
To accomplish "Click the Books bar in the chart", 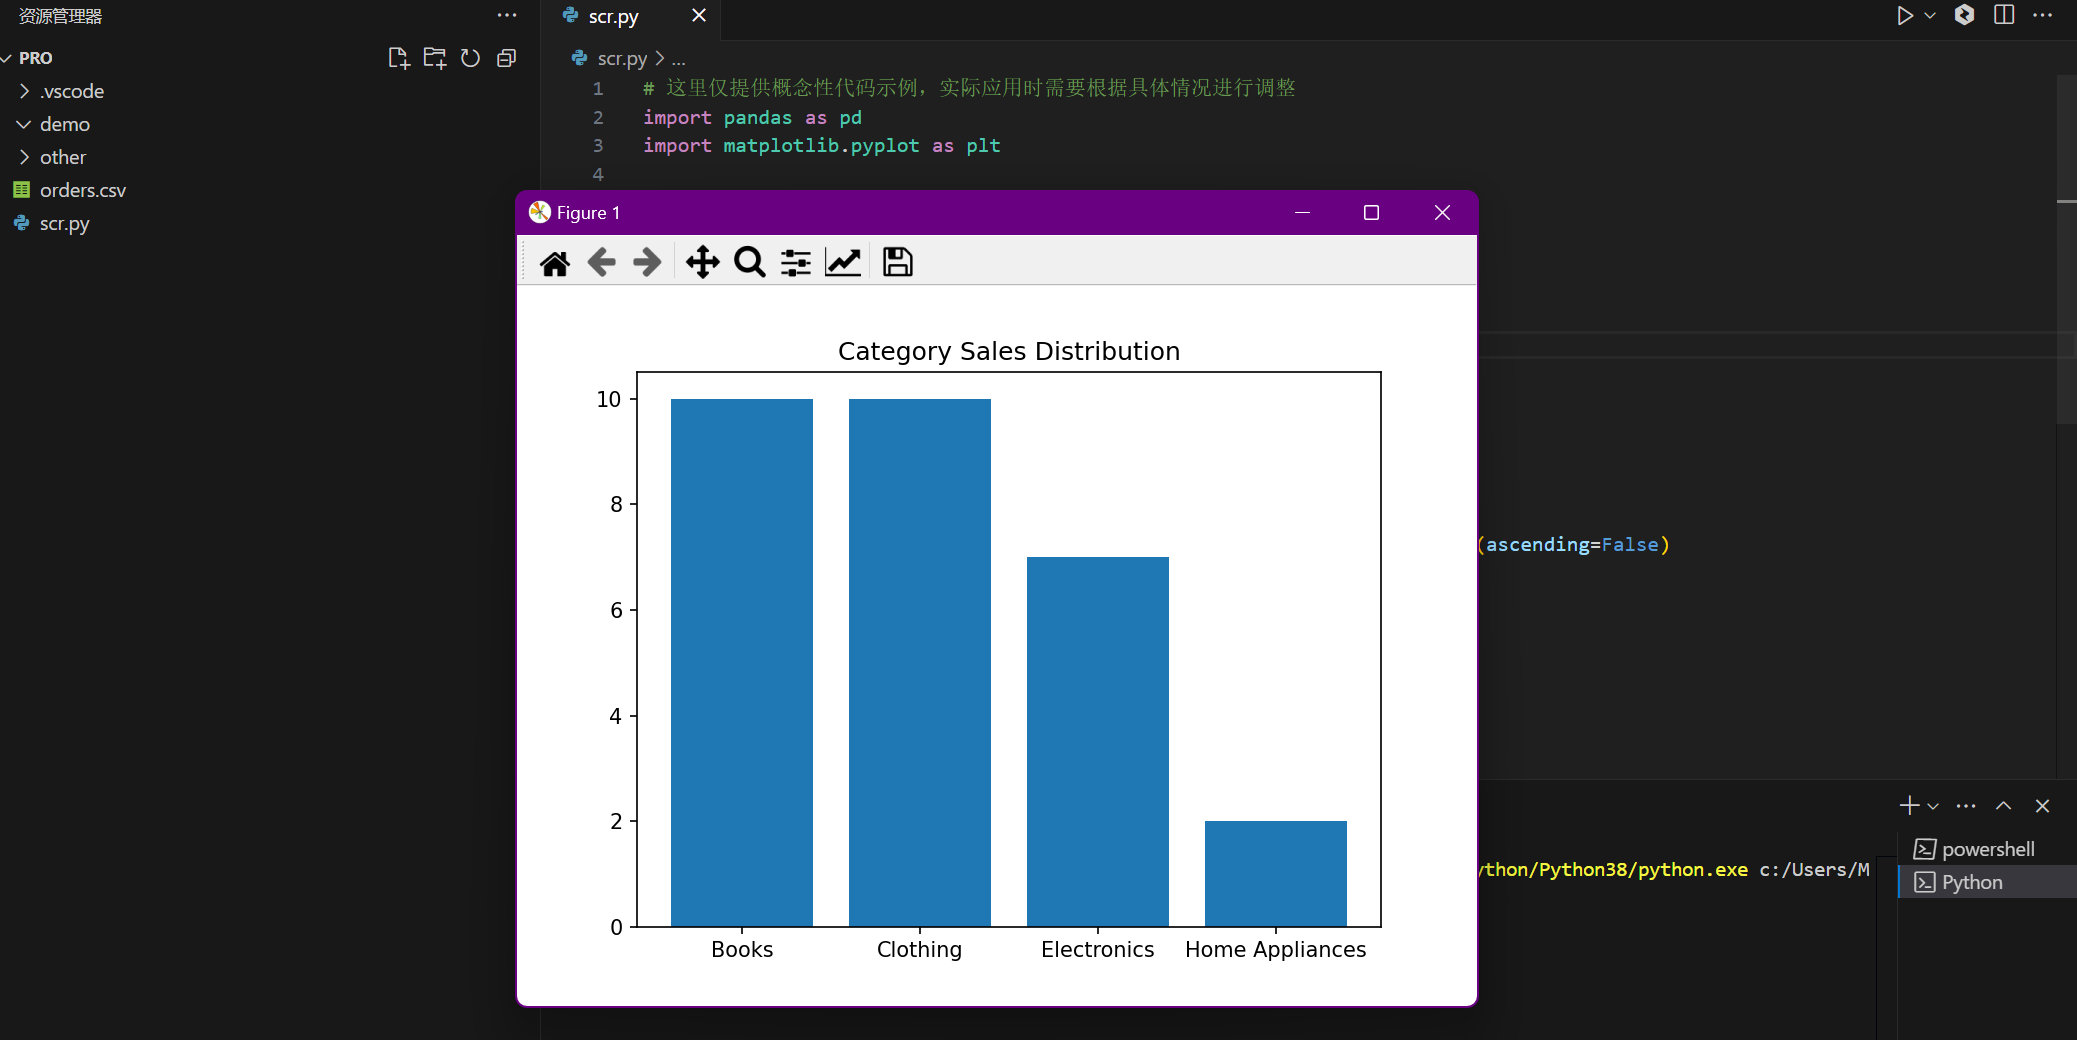I will point(742,662).
